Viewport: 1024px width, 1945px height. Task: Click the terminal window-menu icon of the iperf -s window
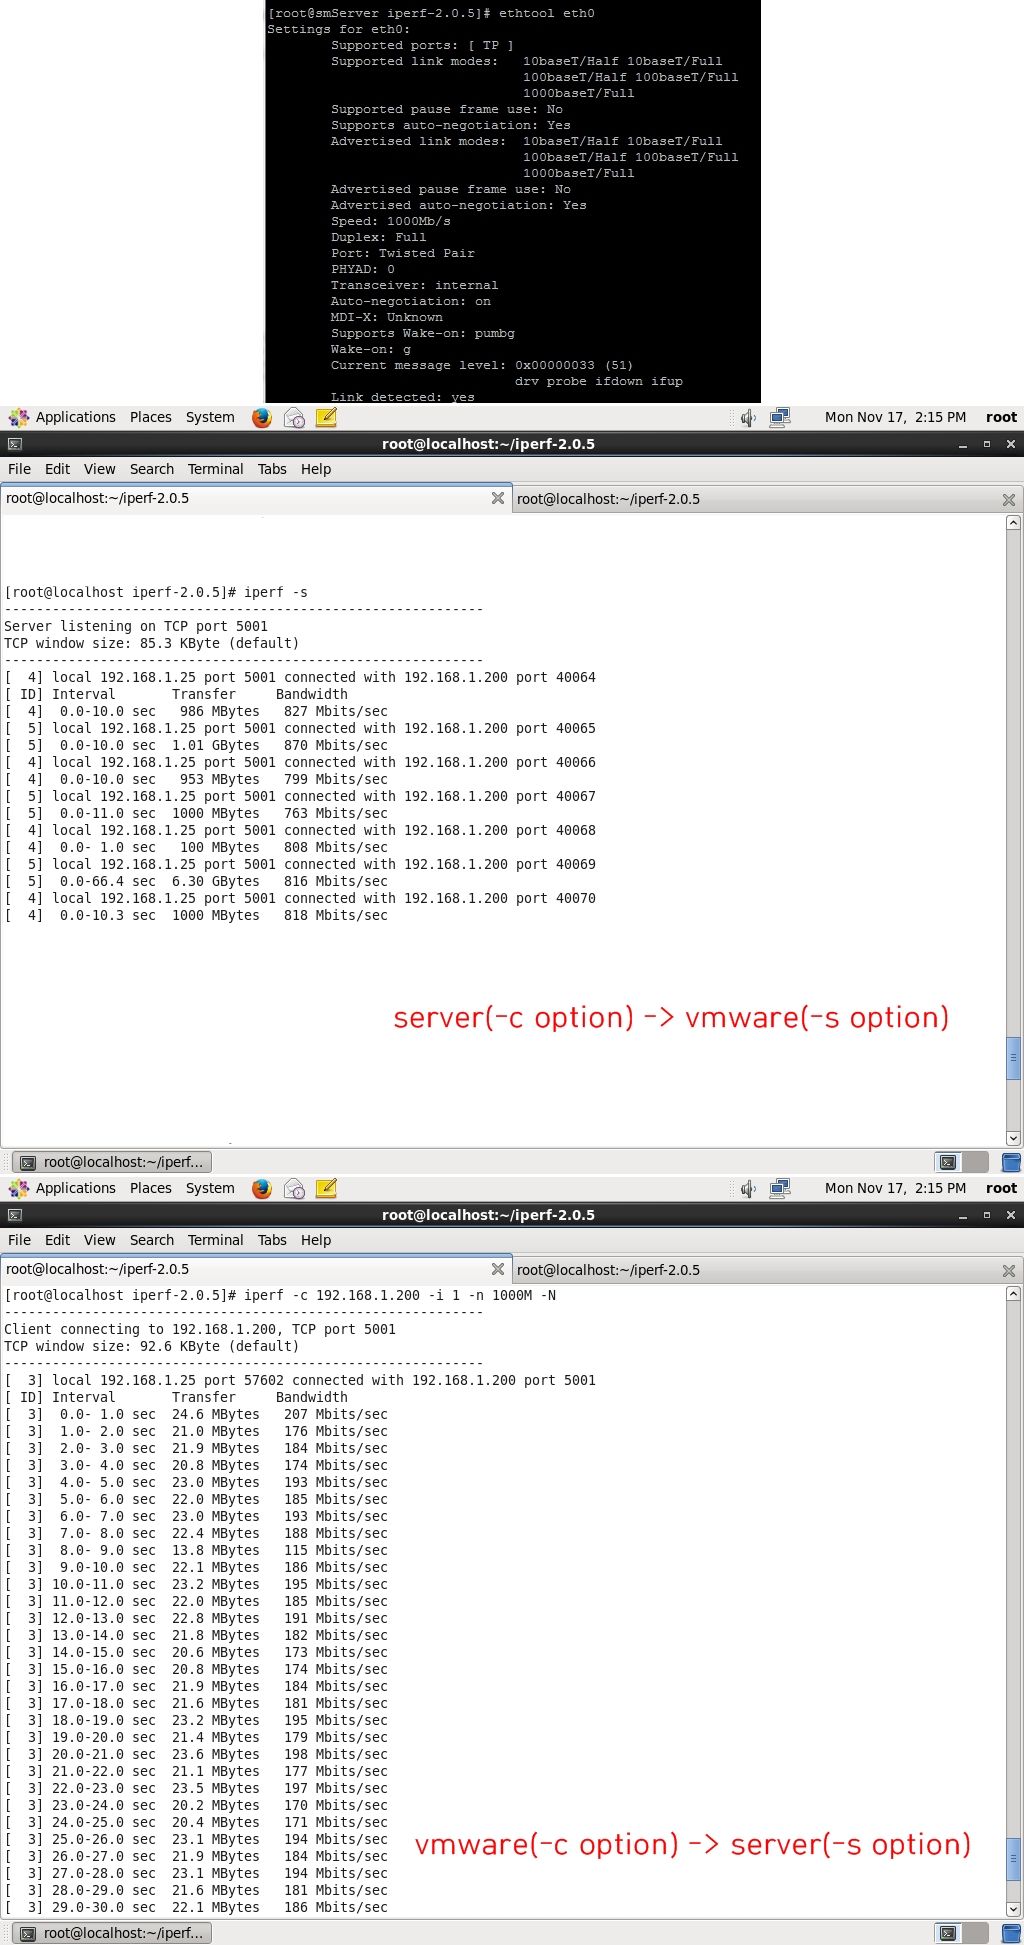tap(14, 444)
